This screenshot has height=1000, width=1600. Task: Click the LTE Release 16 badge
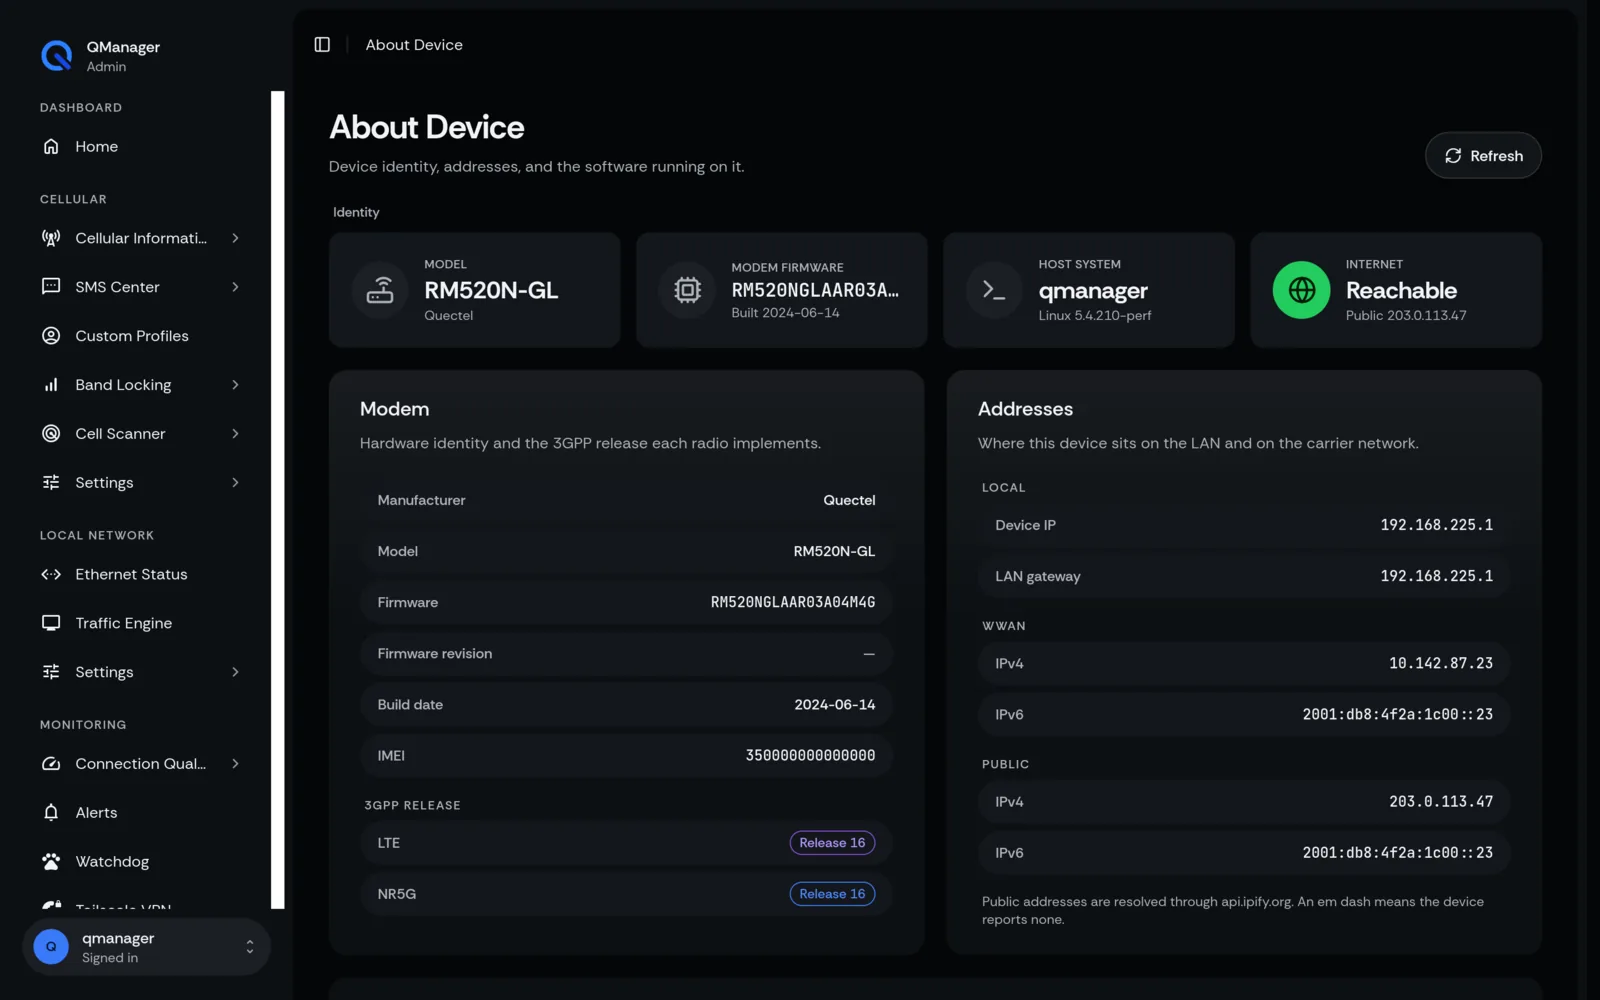(832, 843)
